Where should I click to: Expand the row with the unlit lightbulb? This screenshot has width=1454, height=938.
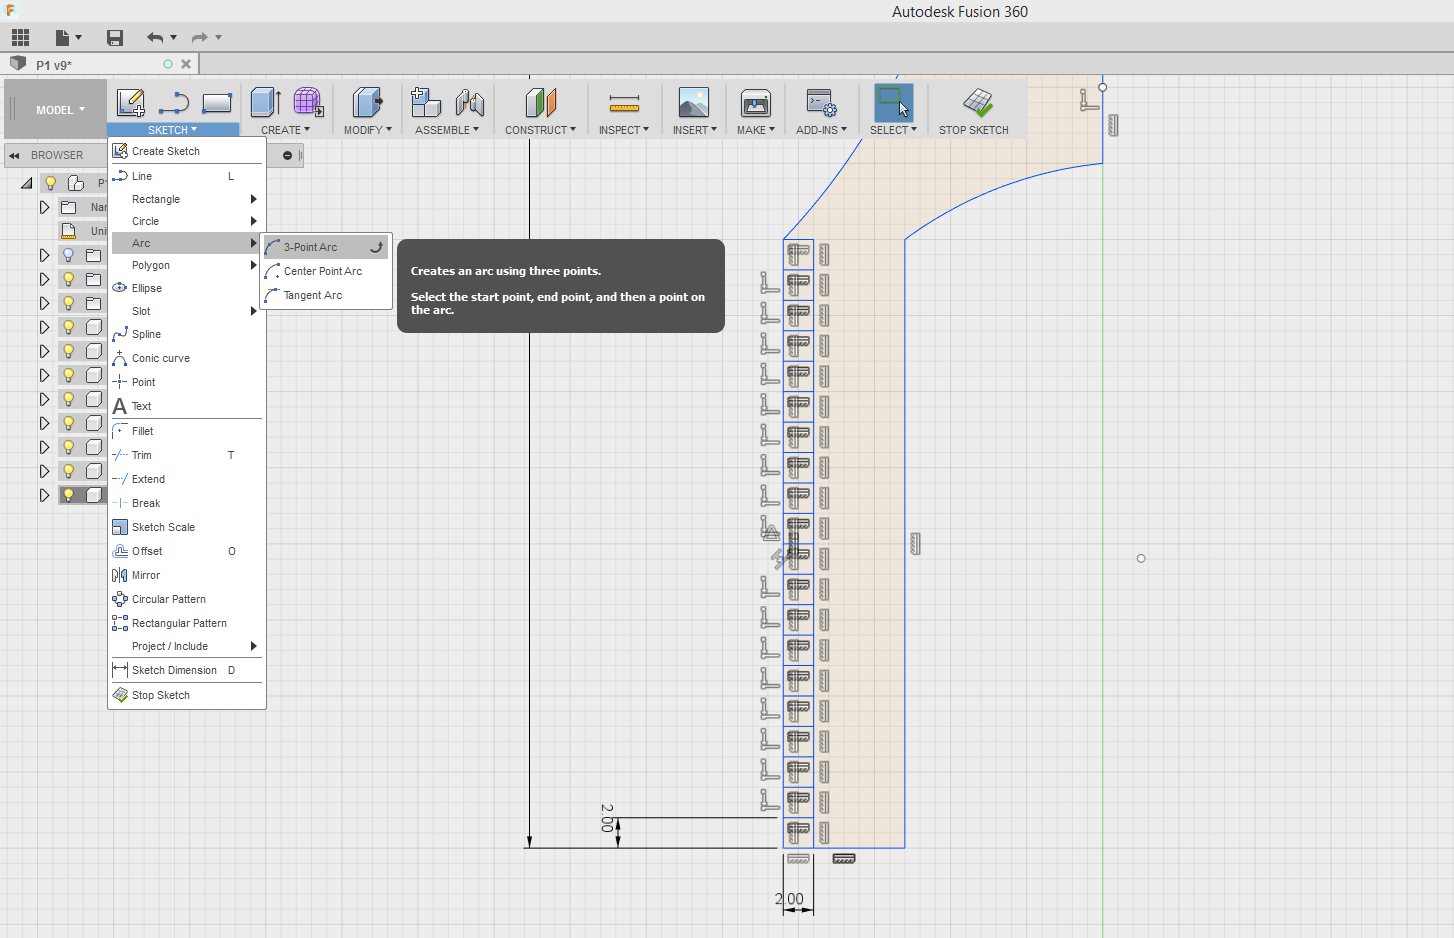pyautogui.click(x=44, y=255)
